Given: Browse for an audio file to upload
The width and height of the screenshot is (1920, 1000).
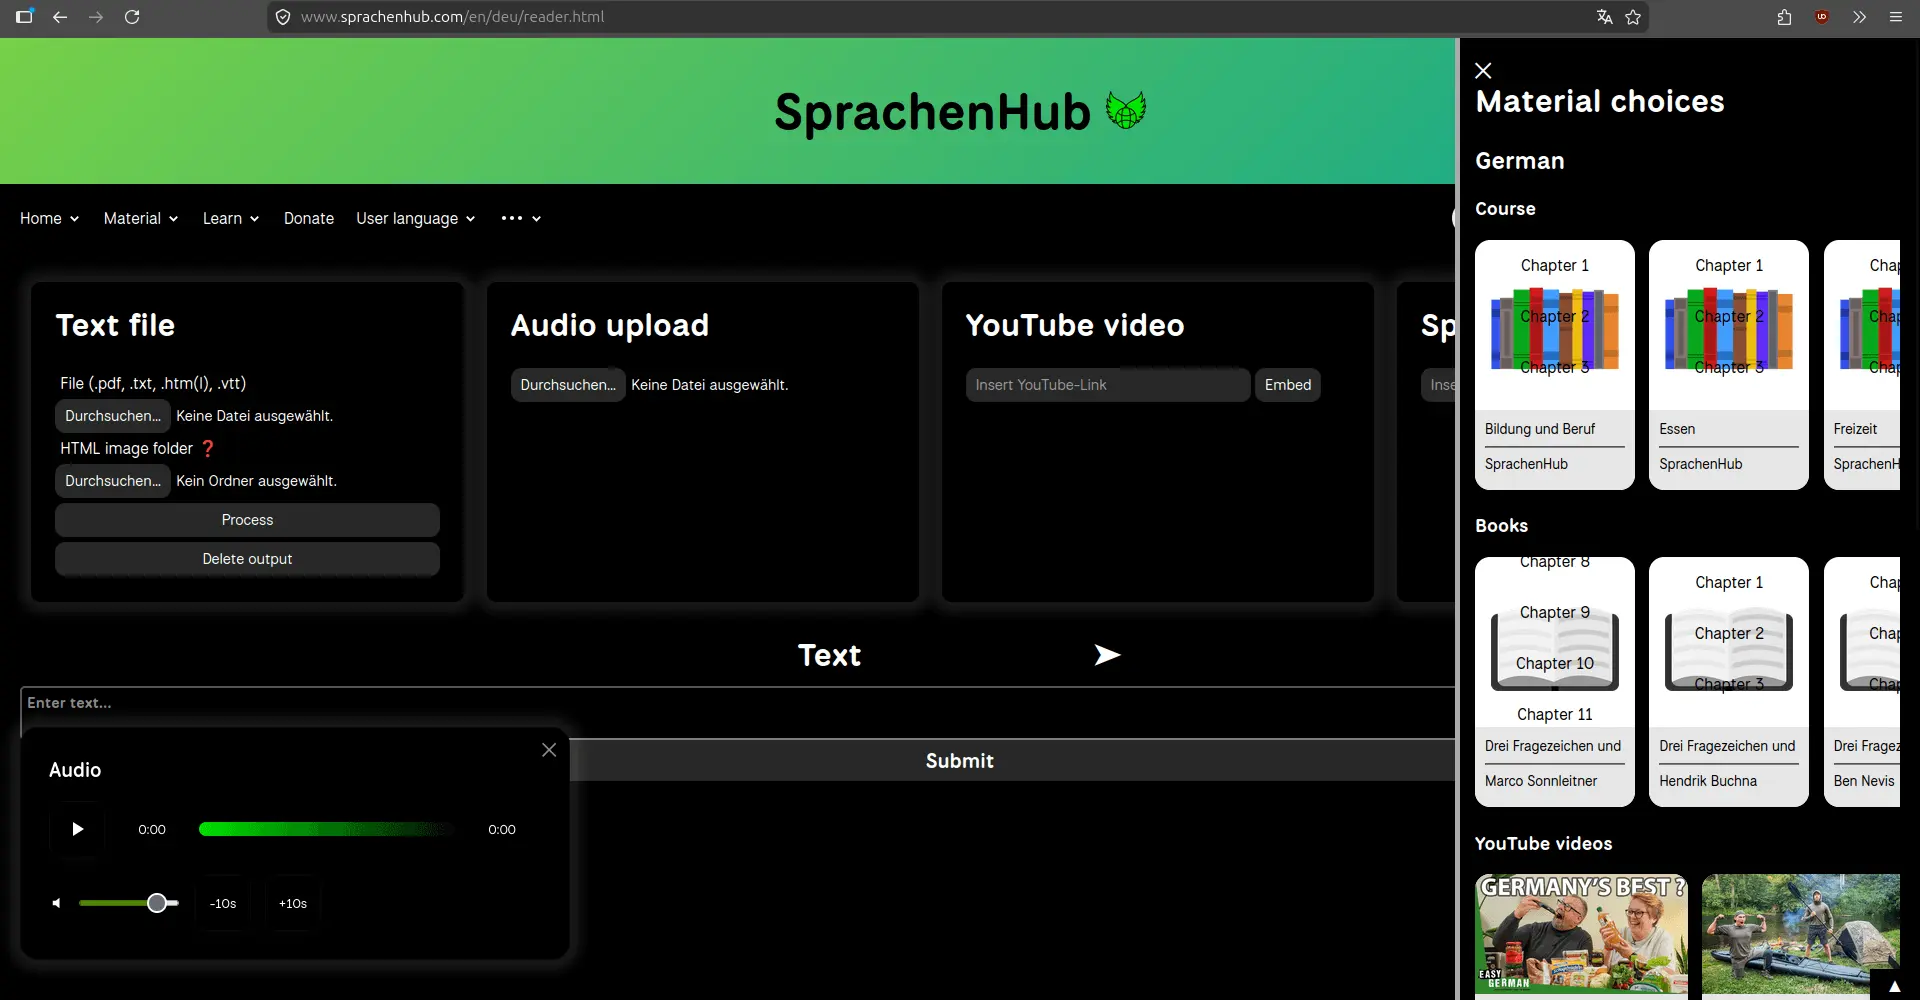Looking at the screenshot, I should (568, 385).
